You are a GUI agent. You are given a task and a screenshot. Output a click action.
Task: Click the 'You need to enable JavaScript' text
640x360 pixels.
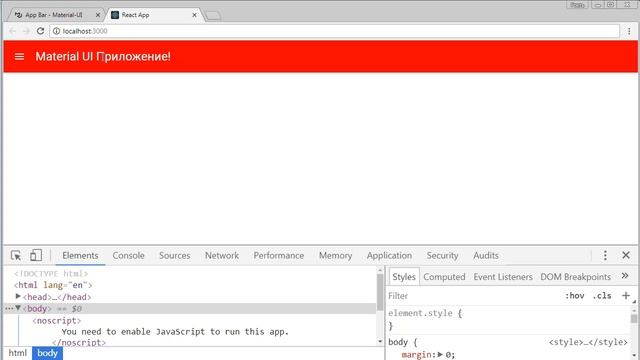point(175,332)
